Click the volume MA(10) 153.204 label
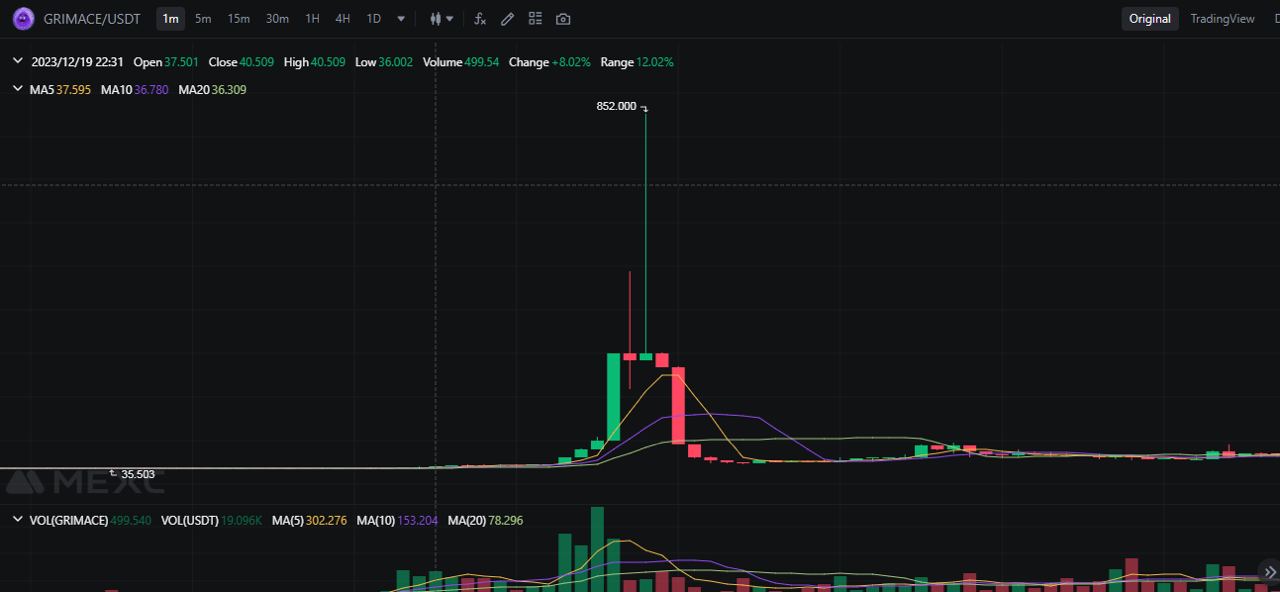This screenshot has height=592, width=1280. (x=397, y=521)
